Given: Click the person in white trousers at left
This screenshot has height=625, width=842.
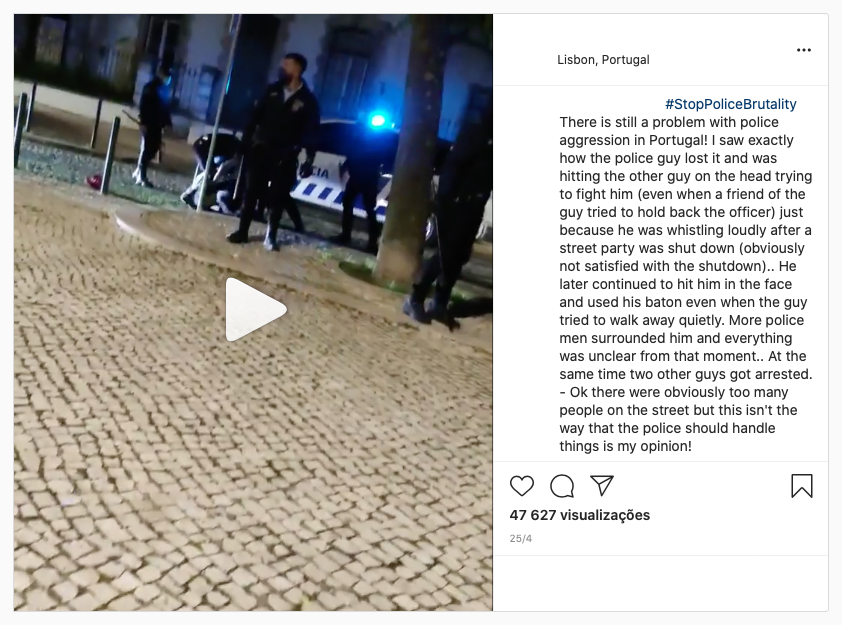Looking at the screenshot, I should click(x=151, y=125).
